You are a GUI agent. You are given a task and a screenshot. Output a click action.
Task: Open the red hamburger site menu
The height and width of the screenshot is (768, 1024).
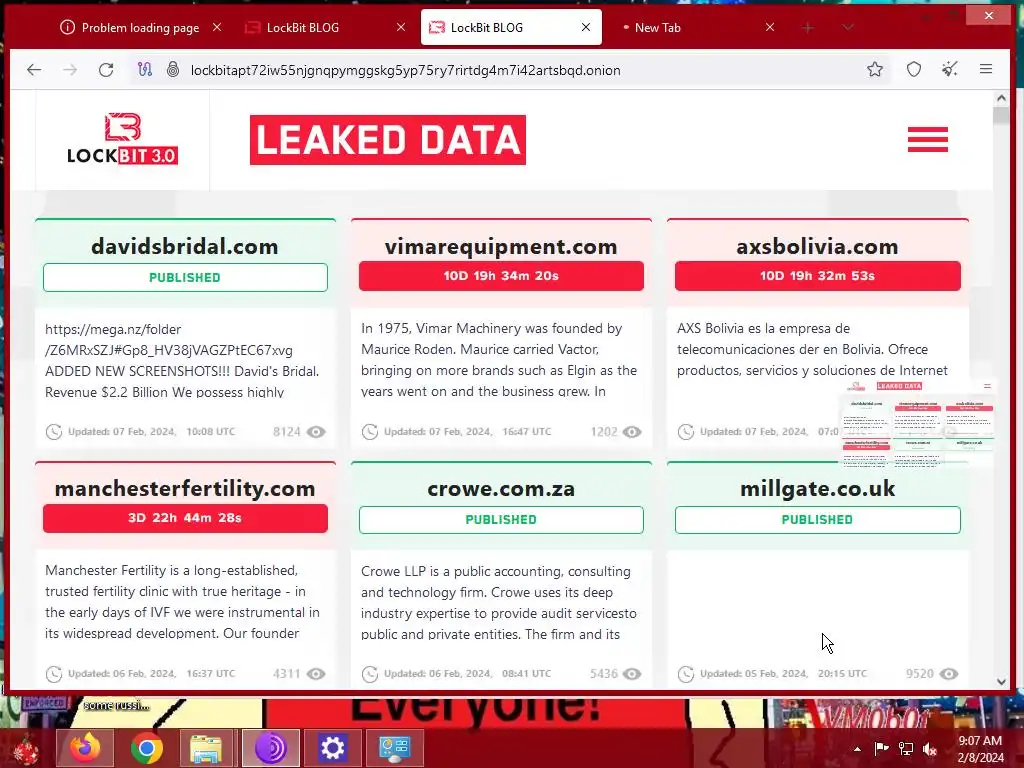point(927,139)
